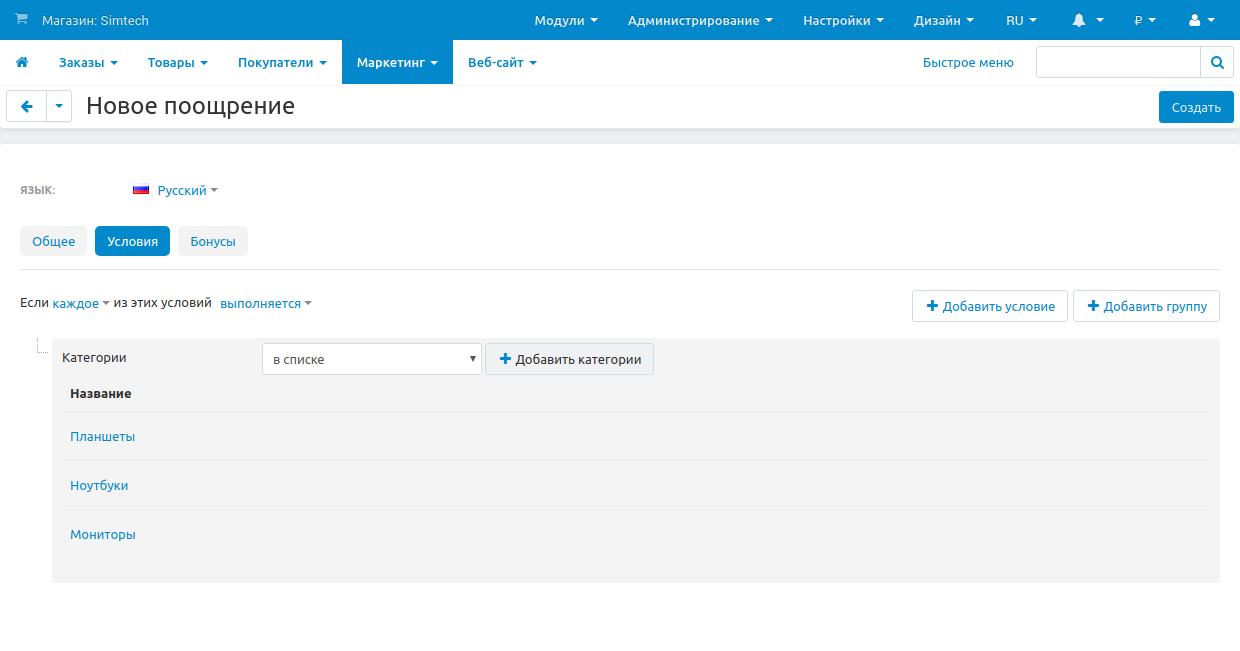1240x651 pixels.
Task: Open the каждое condition selector
Action: click(x=81, y=303)
